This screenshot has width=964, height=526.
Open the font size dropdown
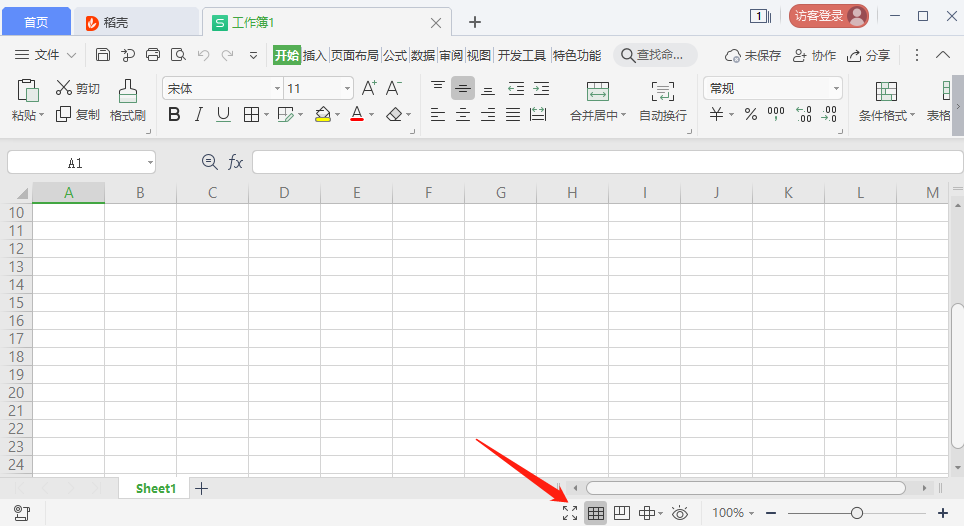(347, 89)
